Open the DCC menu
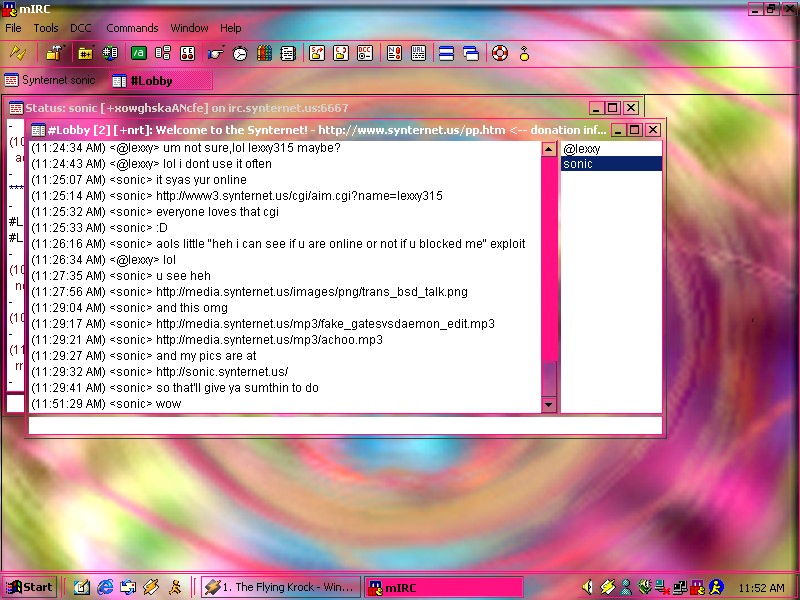This screenshot has width=800, height=600. click(x=80, y=28)
